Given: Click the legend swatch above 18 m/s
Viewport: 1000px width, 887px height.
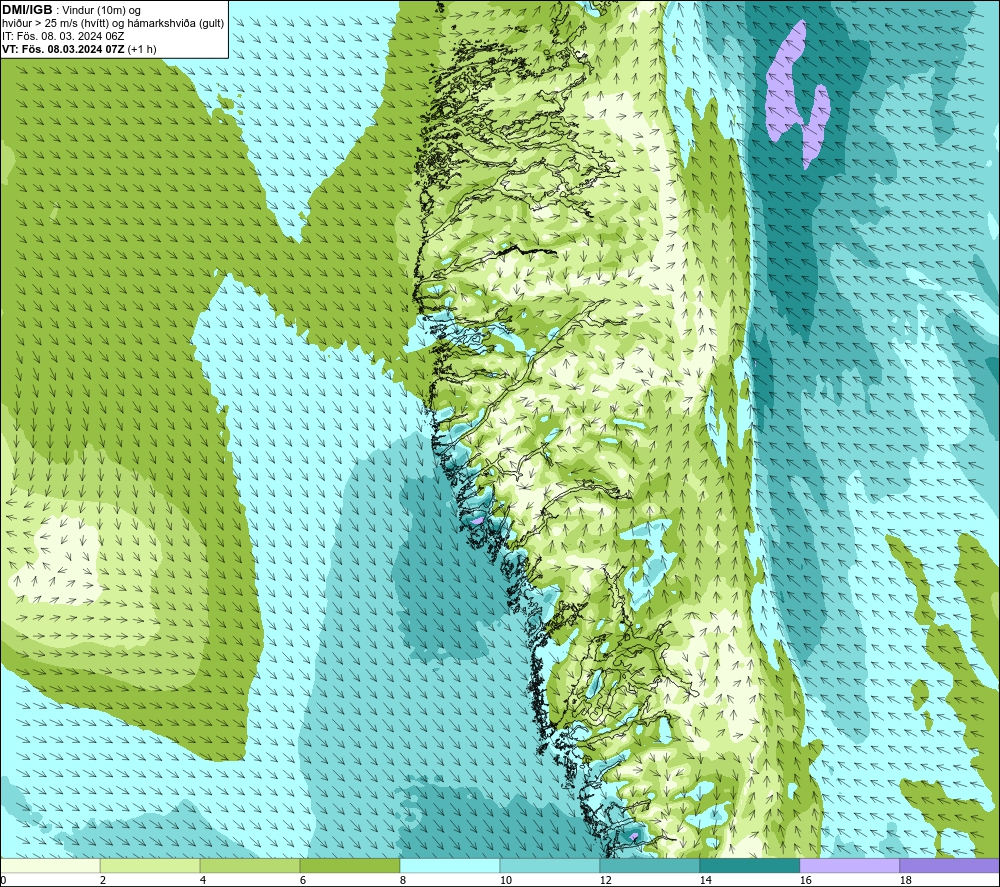Looking at the screenshot, I should tap(949, 865).
